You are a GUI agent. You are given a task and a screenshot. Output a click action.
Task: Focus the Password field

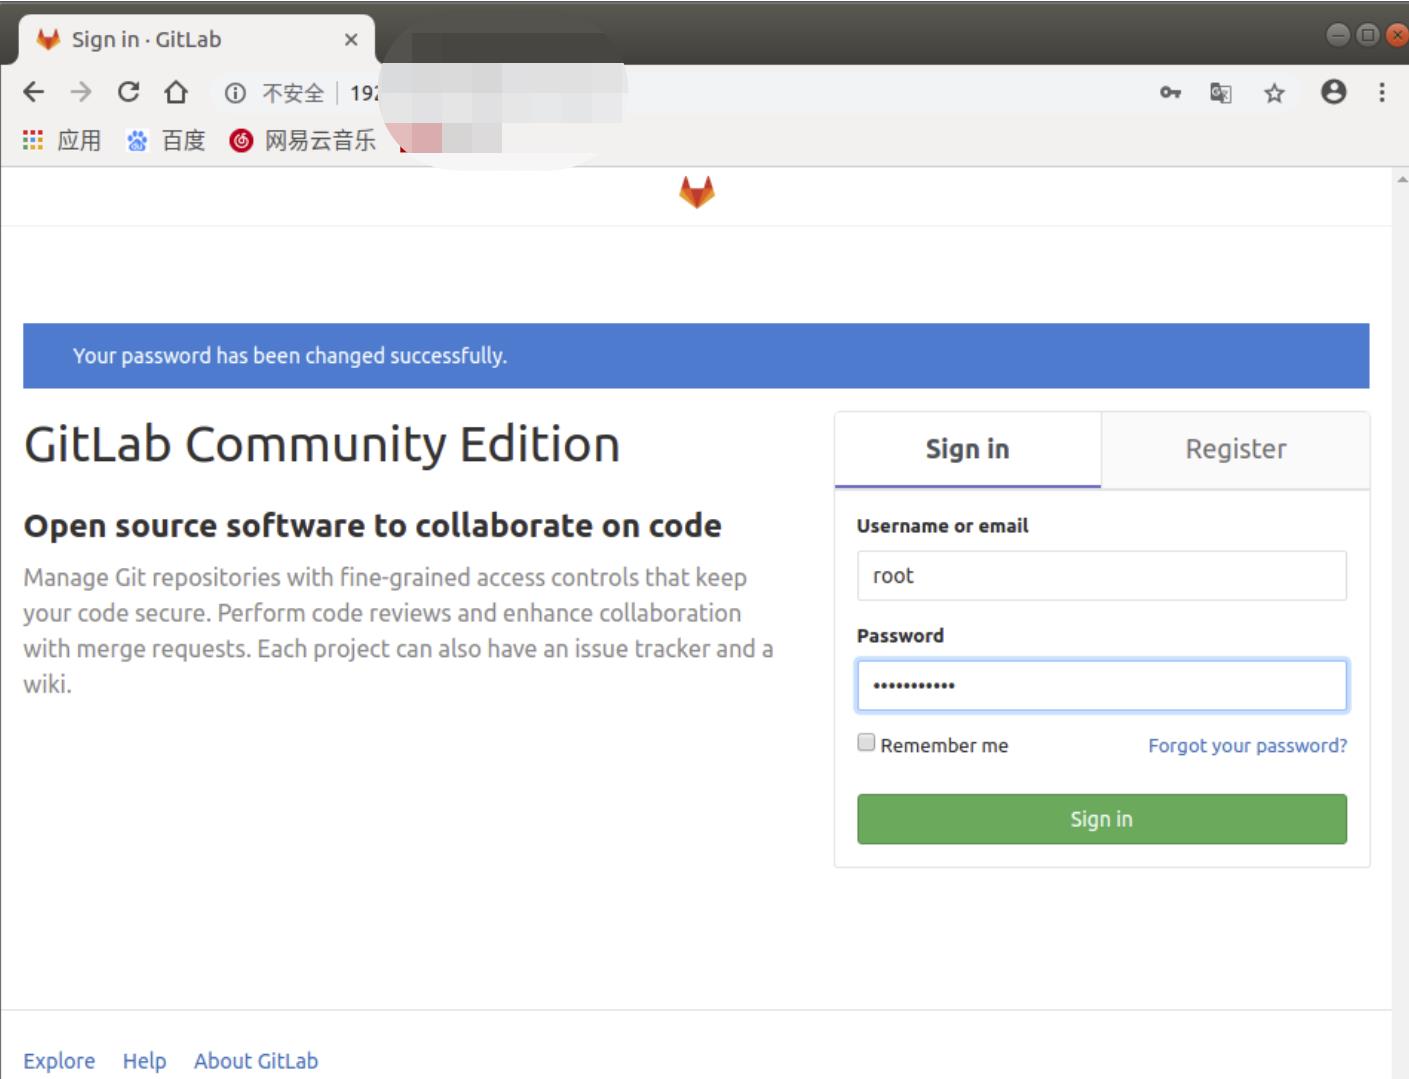1101,685
